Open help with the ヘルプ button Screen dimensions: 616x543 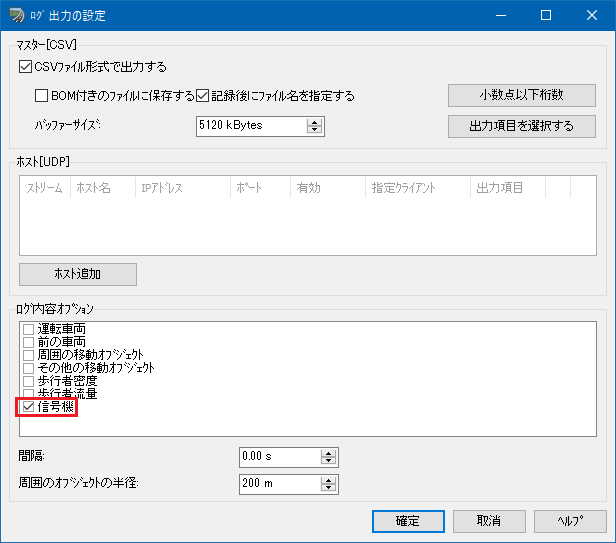pyautogui.click(x=570, y=521)
